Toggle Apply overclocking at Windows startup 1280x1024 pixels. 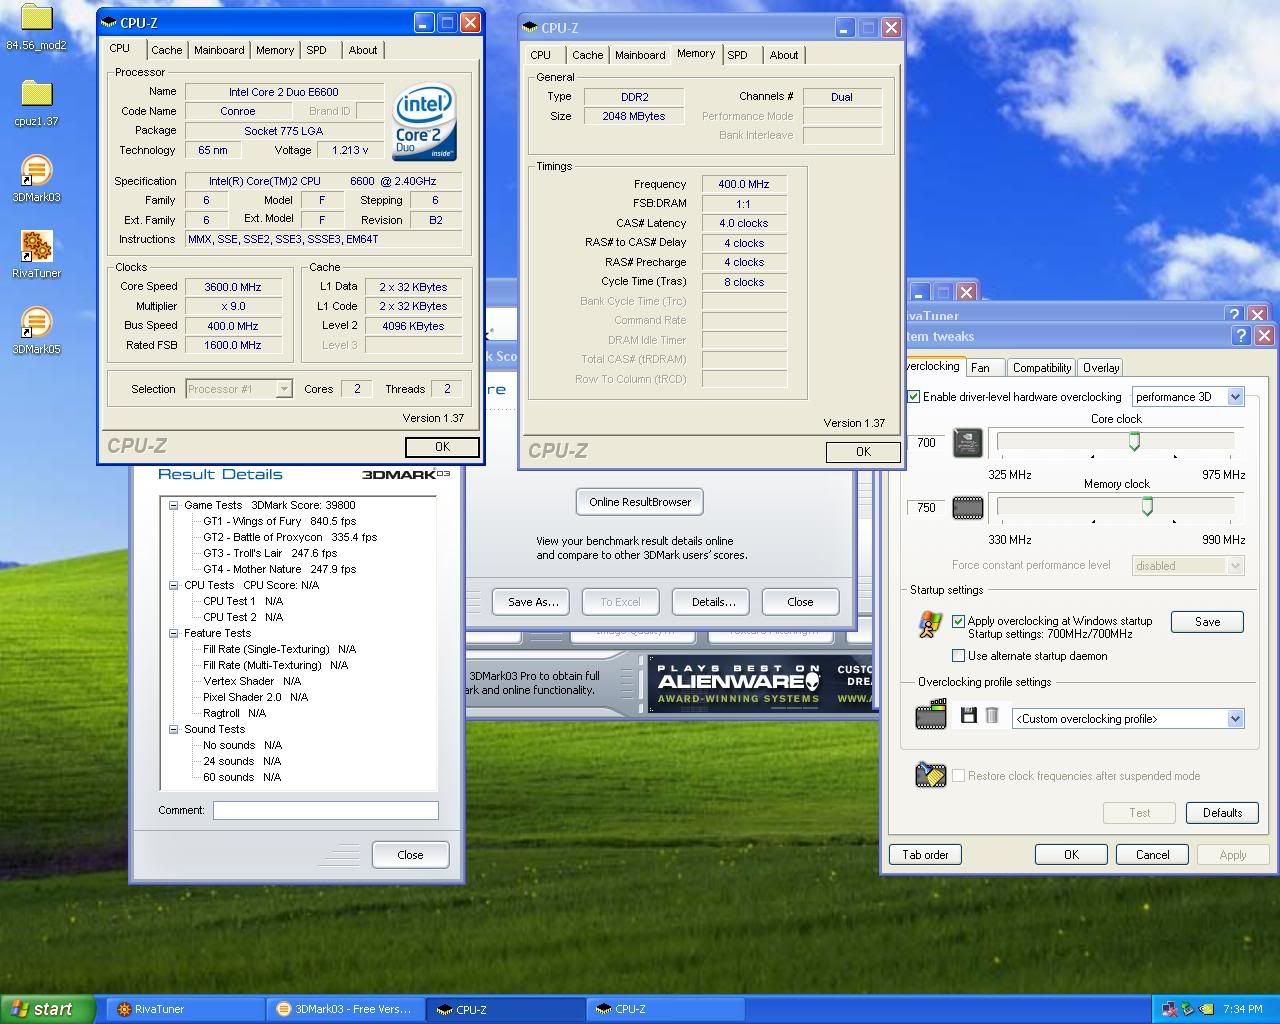click(x=958, y=621)
